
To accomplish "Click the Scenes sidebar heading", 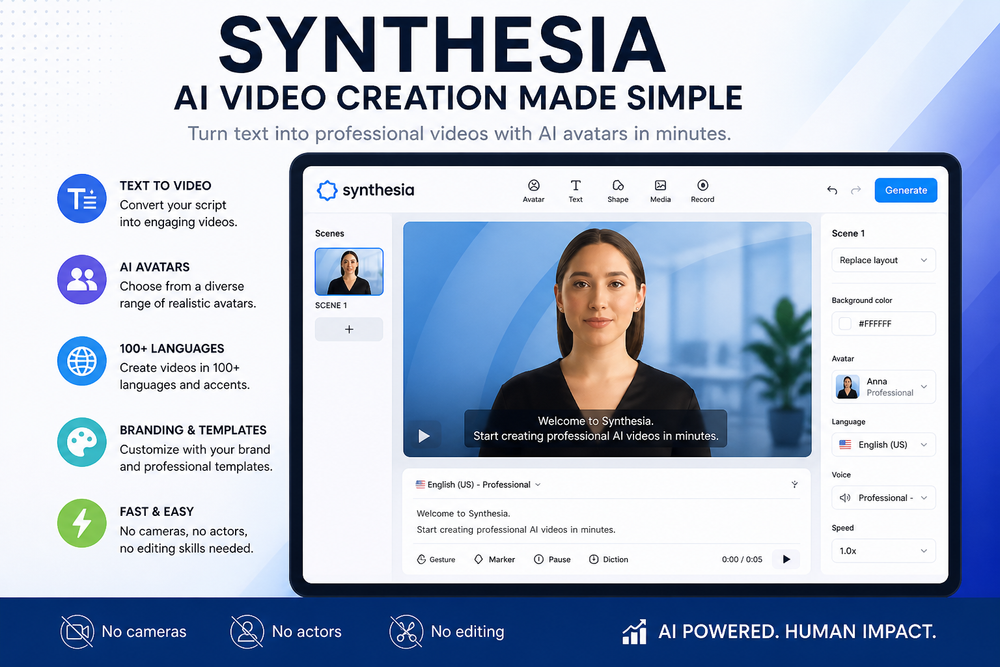I will [329, 233].
